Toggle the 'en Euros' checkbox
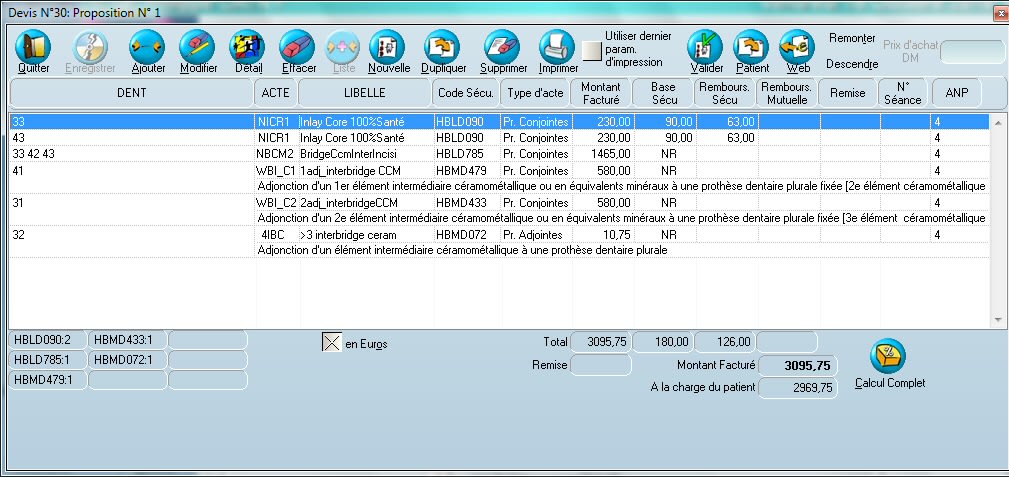Screen dimensions: 1009x477 (332, 343)
